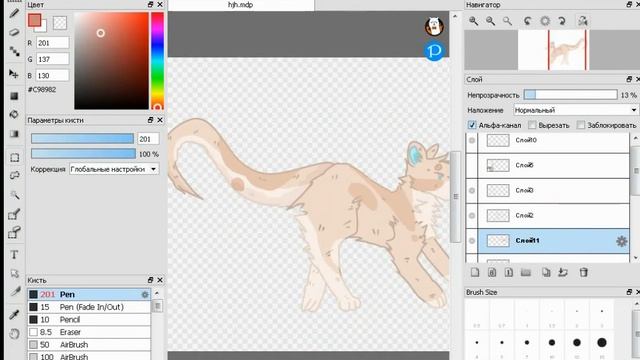Open Слой11 layer settings gear
The width and height of the screenshot is (640, 360).
pyautogui.click(x=621, y=241)
